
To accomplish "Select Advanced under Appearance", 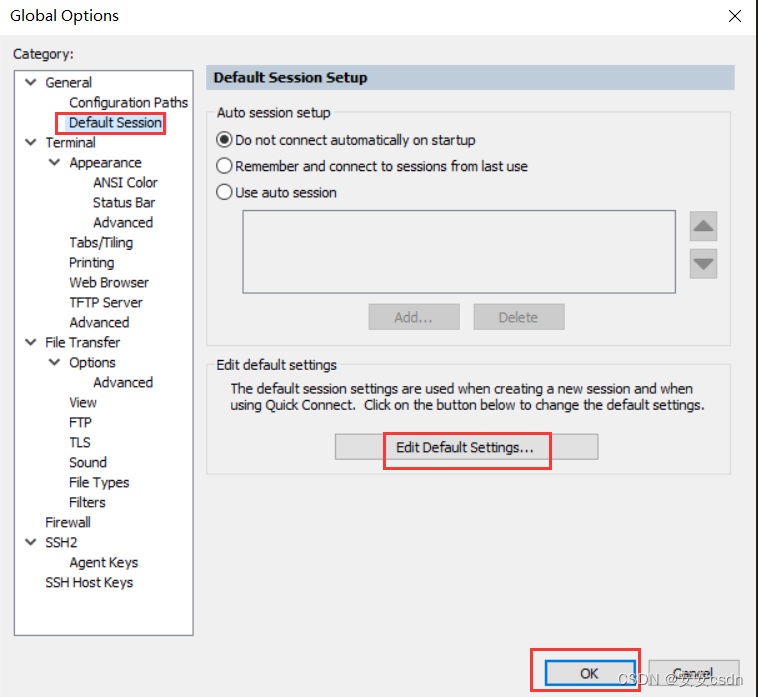I will pos(123,223).
